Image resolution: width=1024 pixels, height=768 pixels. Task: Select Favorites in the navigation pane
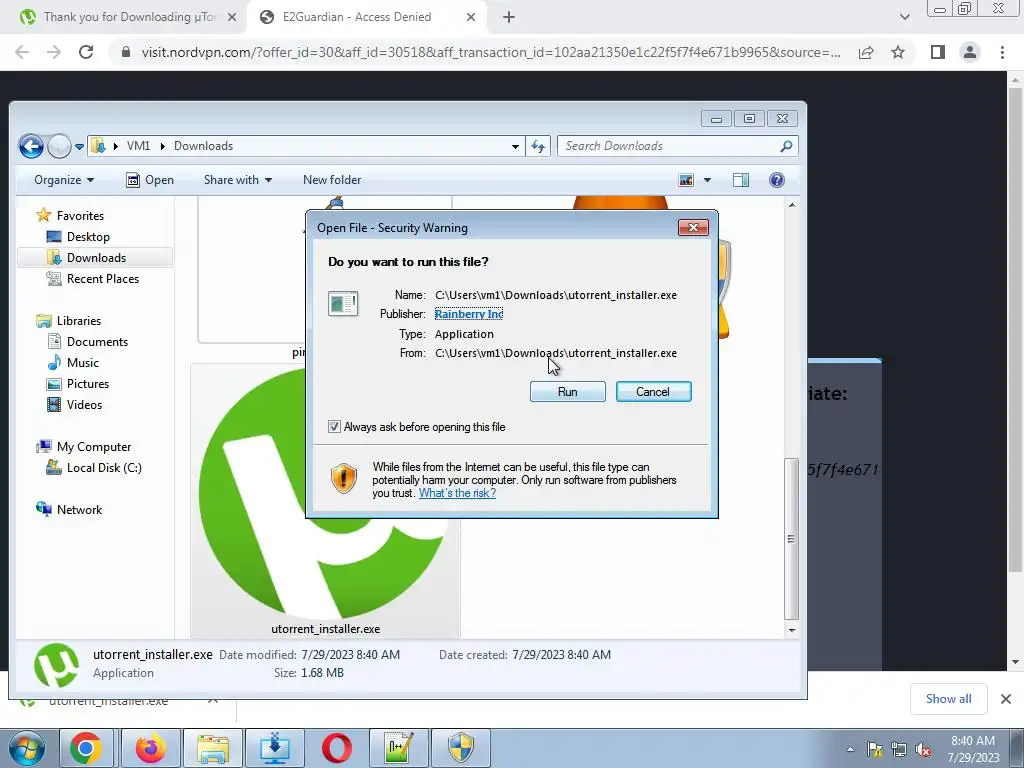click(80, 216)
